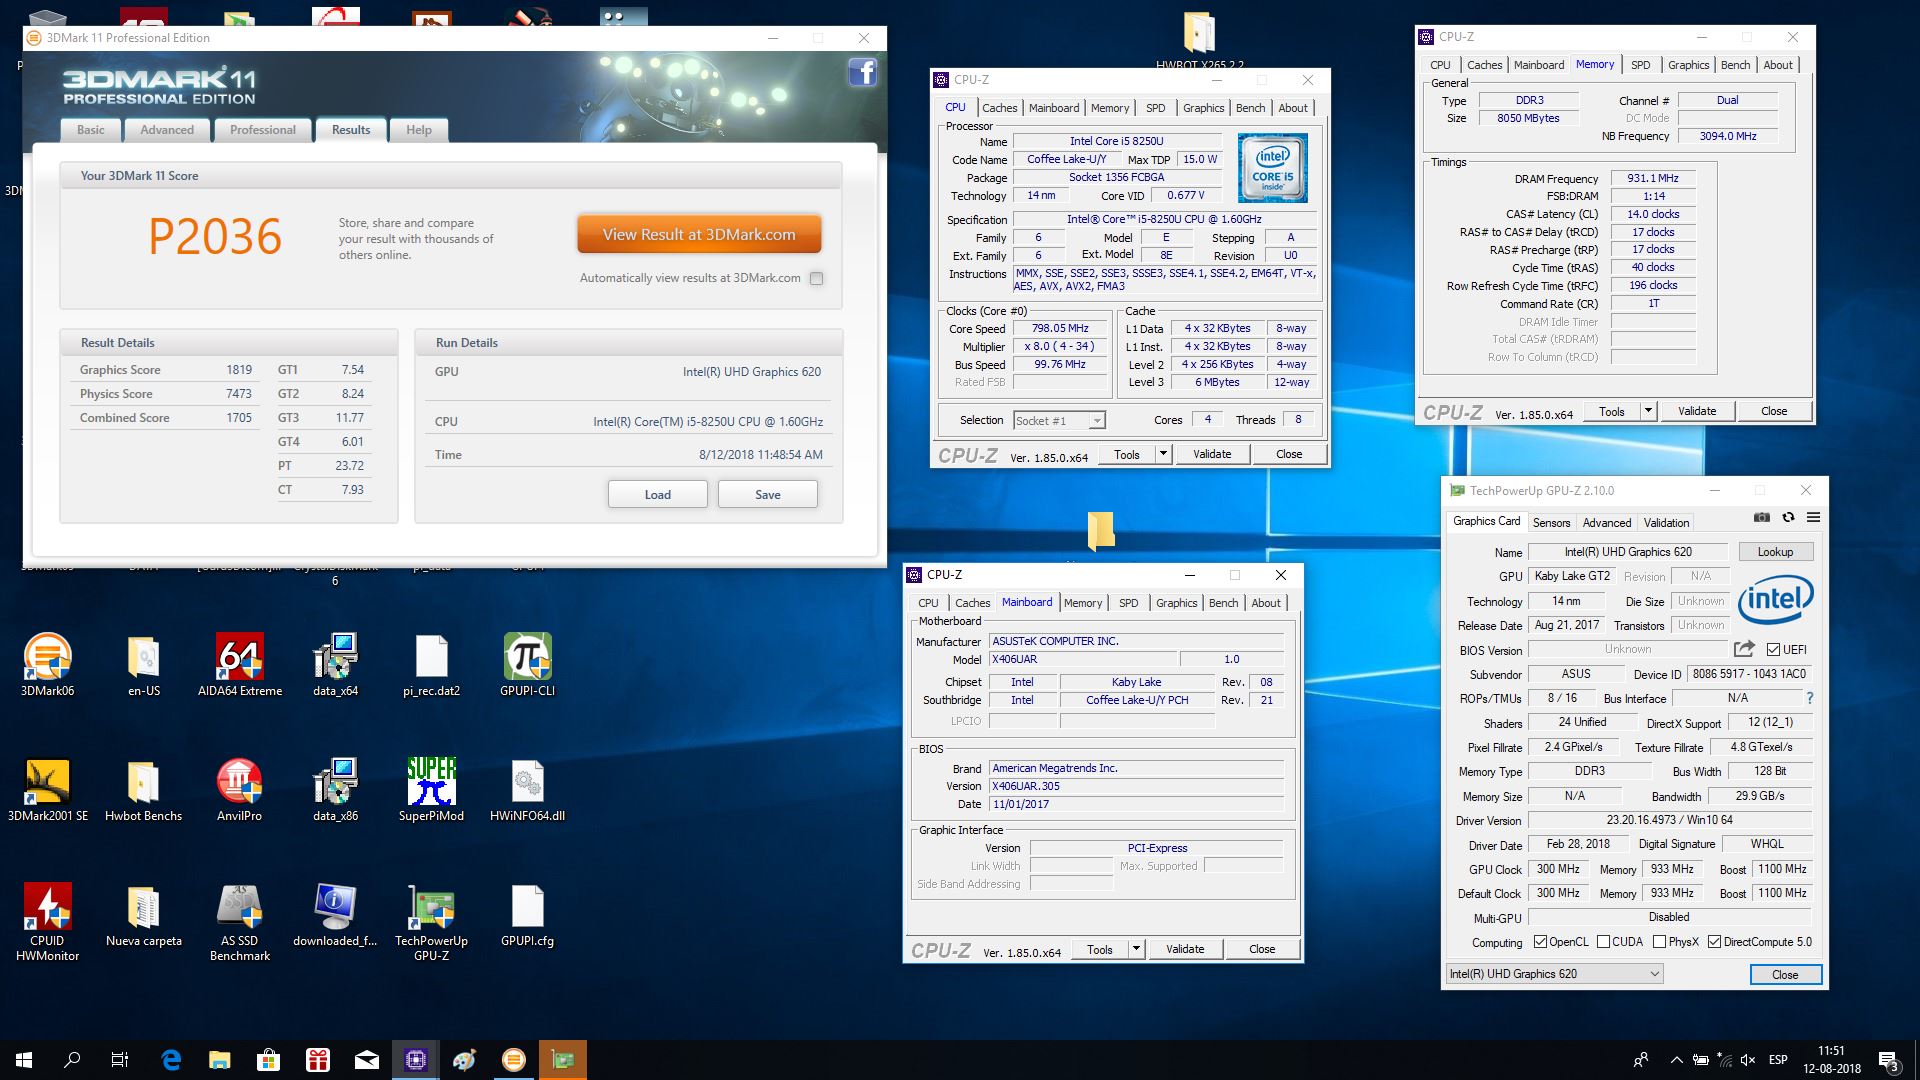Viewport: 1920px width, 1080px height.
Task: Switch to Advanced tab in 3DMark 11
Action: tap(167, 130)
